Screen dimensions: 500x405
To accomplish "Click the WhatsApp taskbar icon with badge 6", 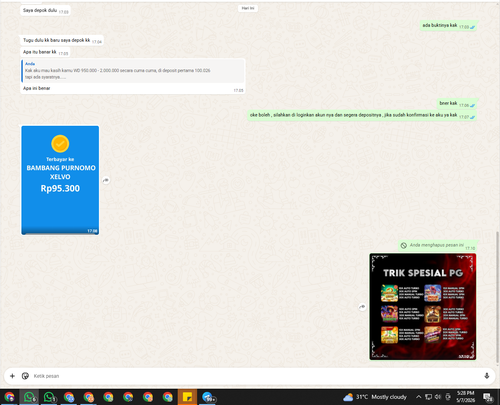I will point(30,397).
